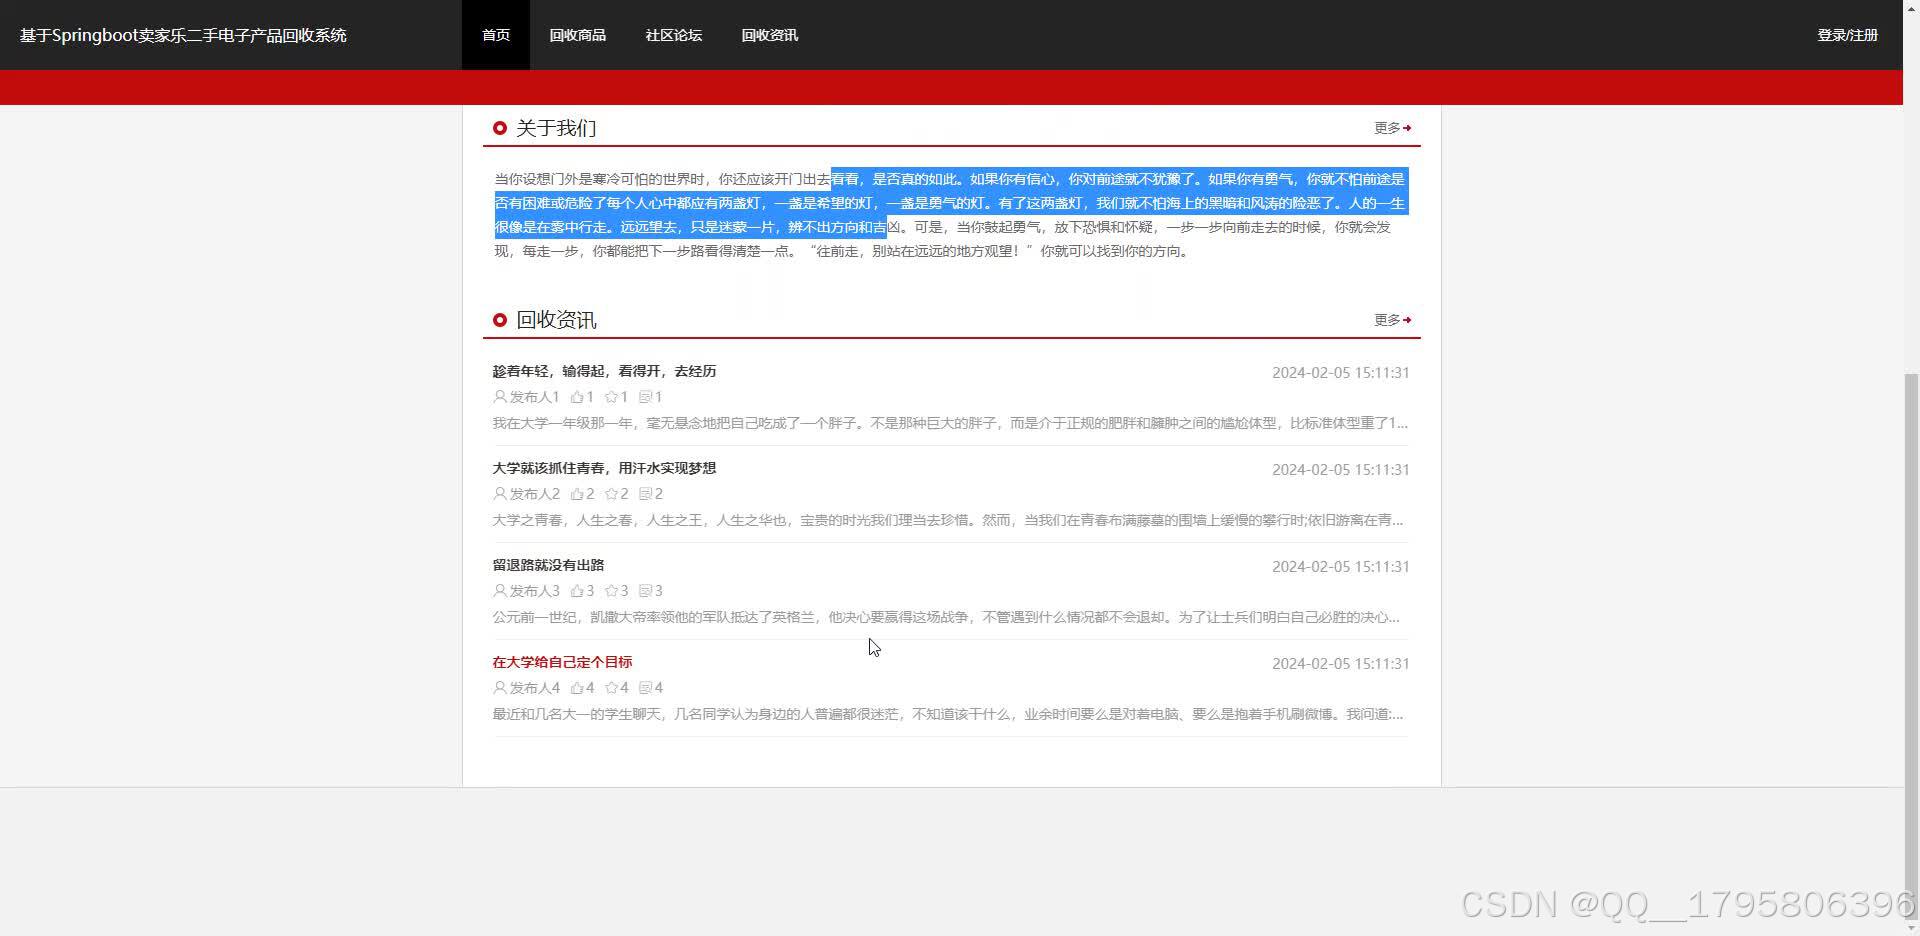
Task: Click the timestamp of the 在大学给自己定个目标 article
Action: click(1340, 664)
